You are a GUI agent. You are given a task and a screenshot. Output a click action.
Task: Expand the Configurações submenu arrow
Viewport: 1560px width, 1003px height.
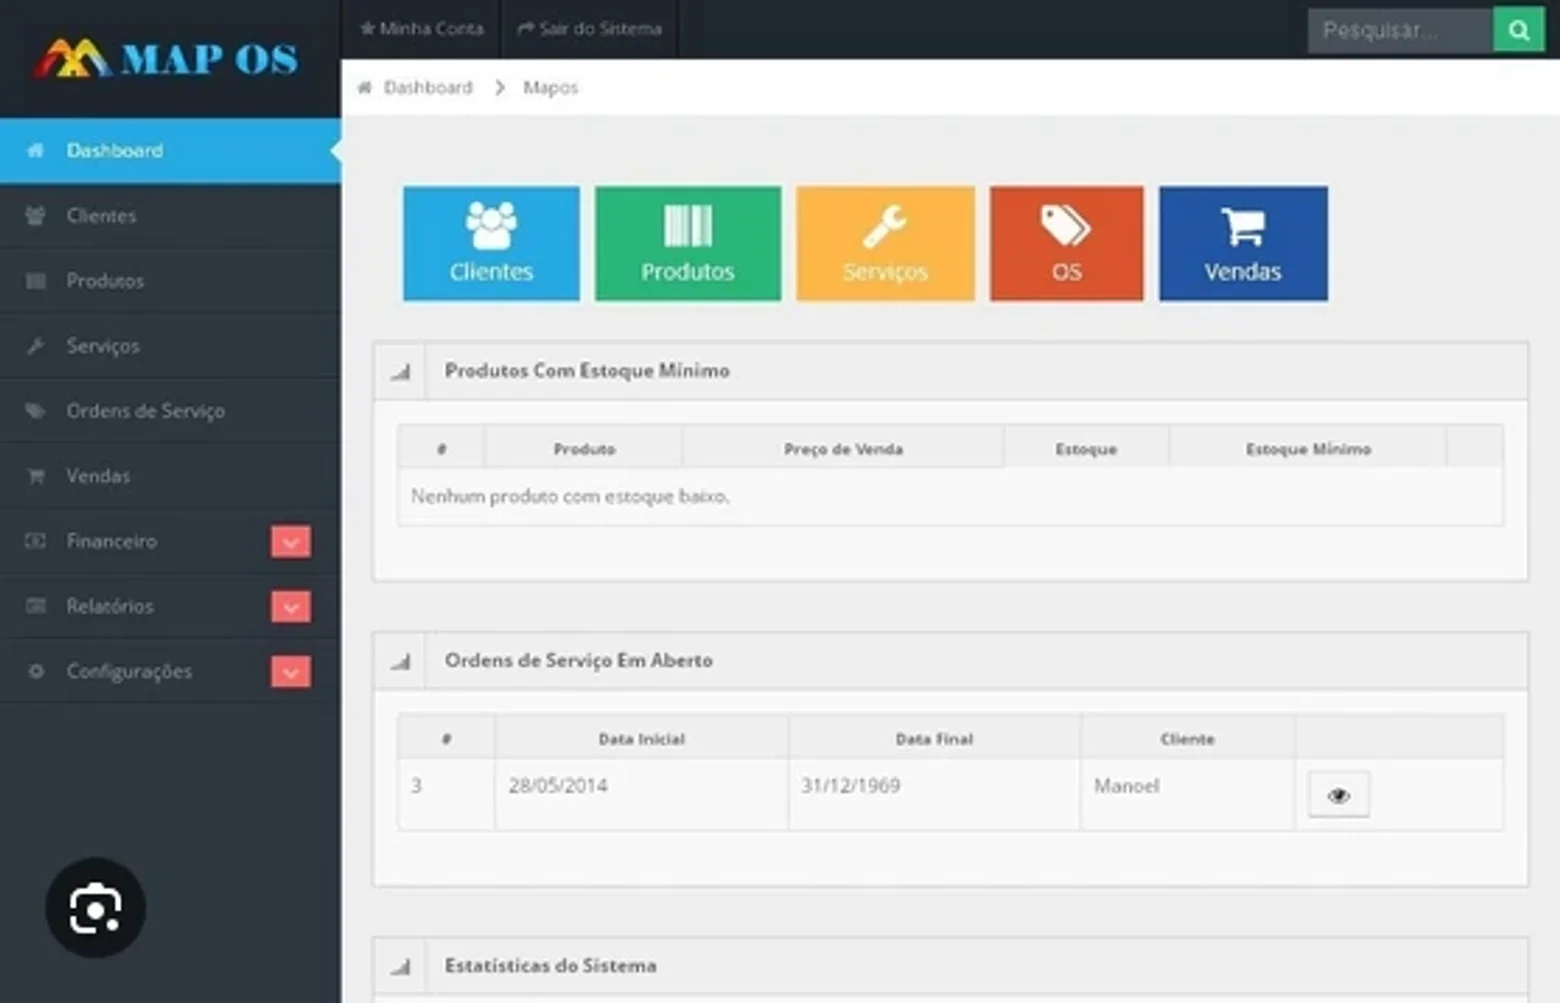(x=291, y=672)
